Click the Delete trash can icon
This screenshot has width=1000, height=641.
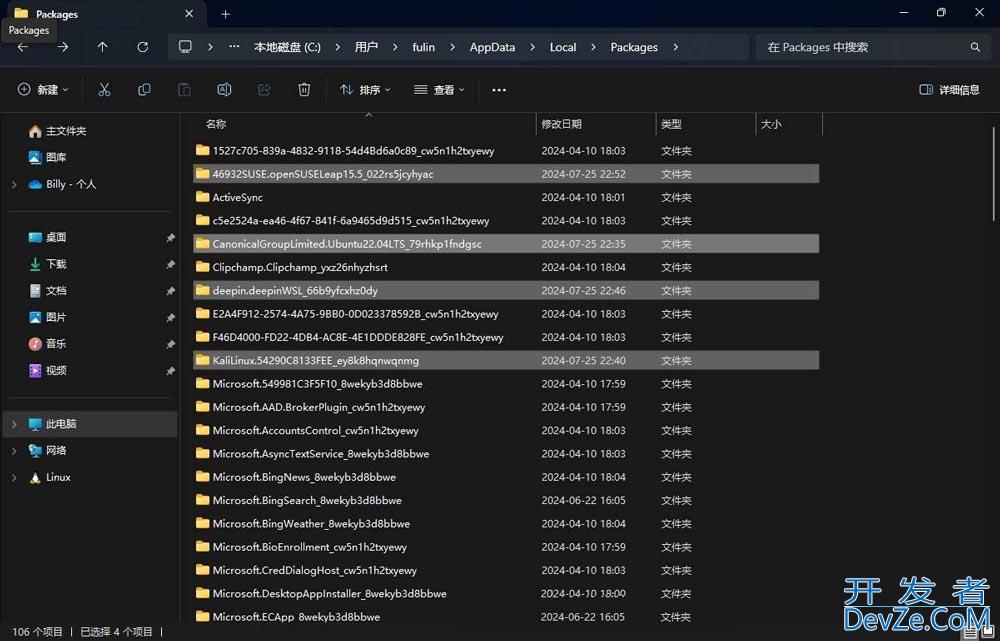(x=304, y=90)
